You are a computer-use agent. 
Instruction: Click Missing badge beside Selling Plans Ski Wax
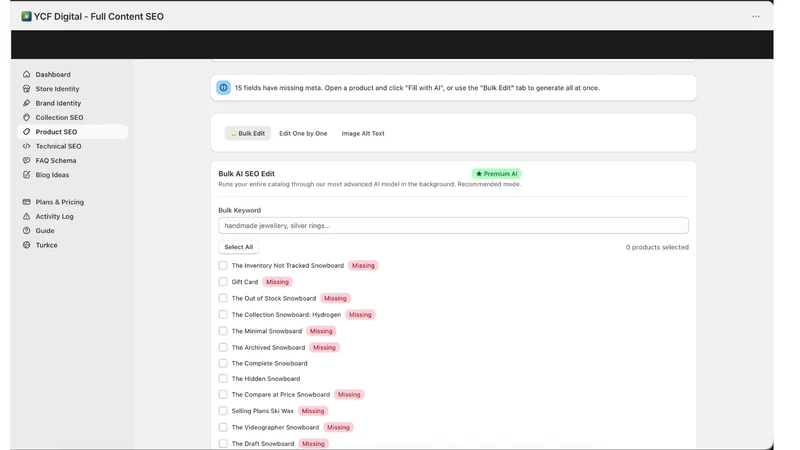click(313, 411)
